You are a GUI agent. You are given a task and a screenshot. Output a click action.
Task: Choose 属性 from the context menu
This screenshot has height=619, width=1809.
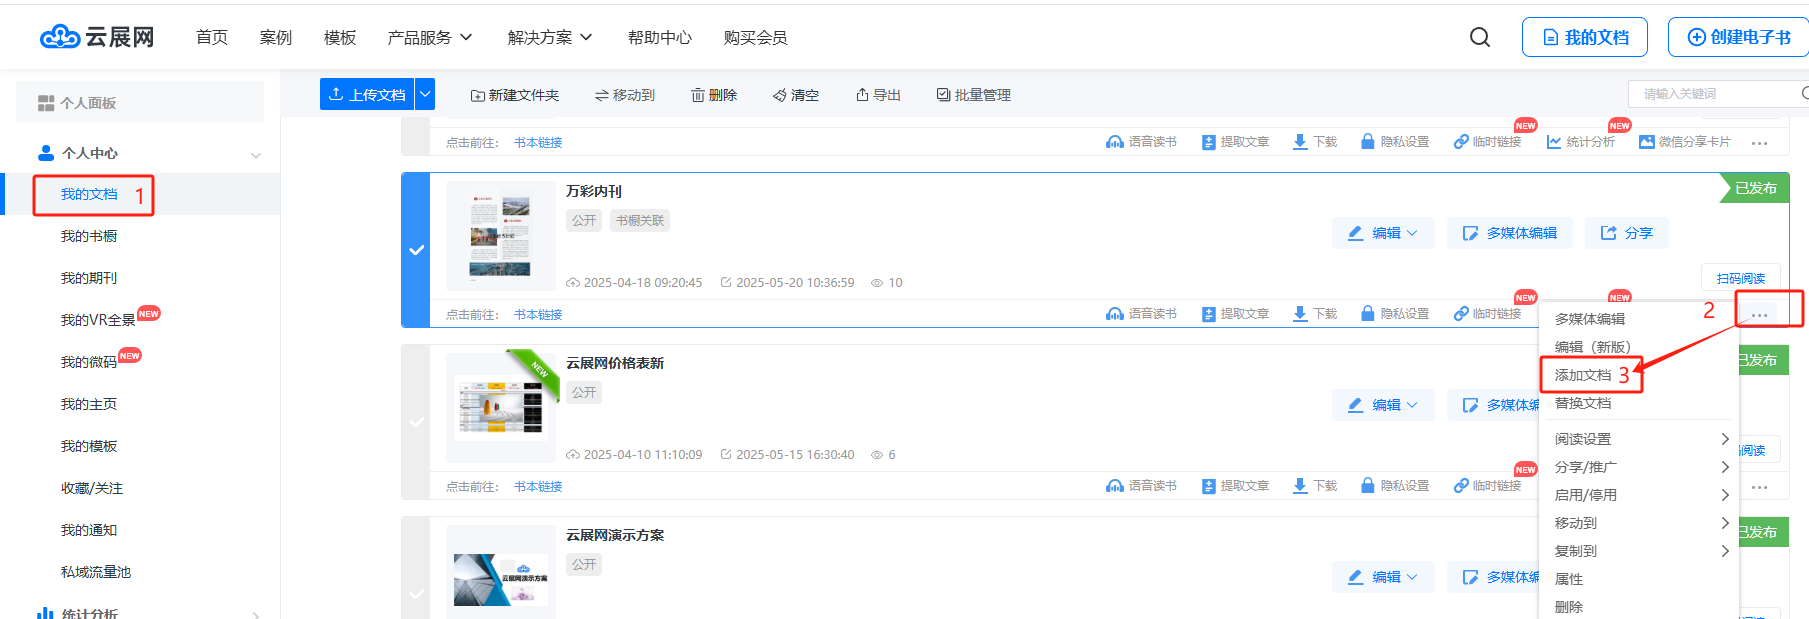tap(1569, 579)
